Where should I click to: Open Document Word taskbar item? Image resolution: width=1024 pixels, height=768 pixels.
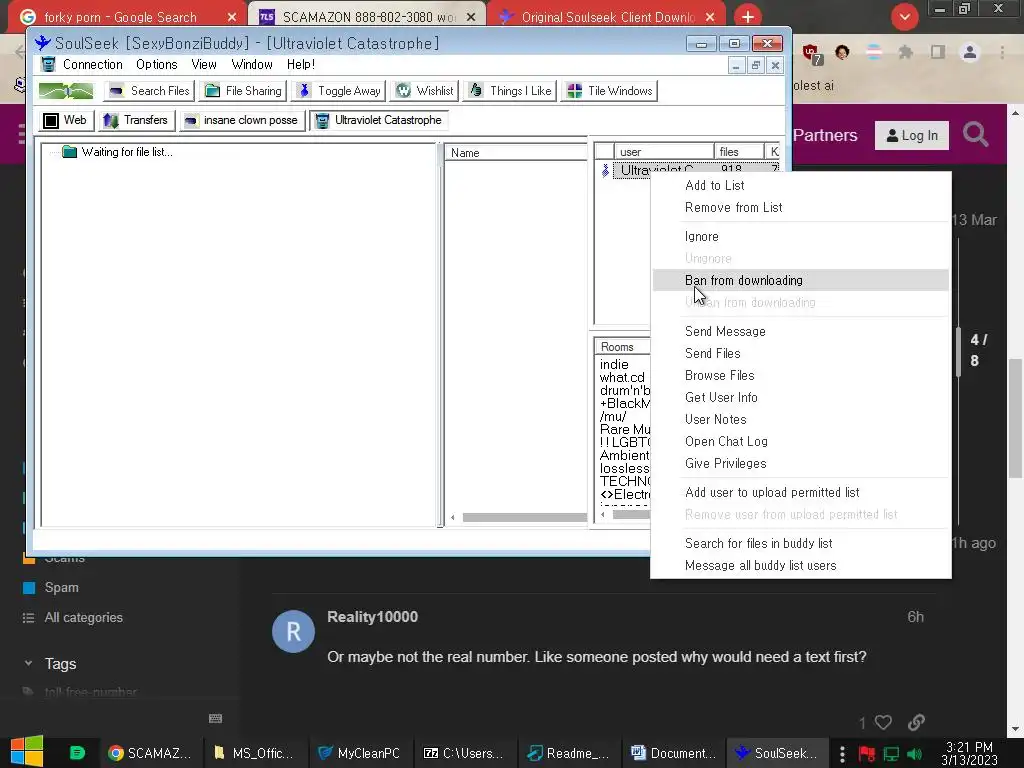673,753
